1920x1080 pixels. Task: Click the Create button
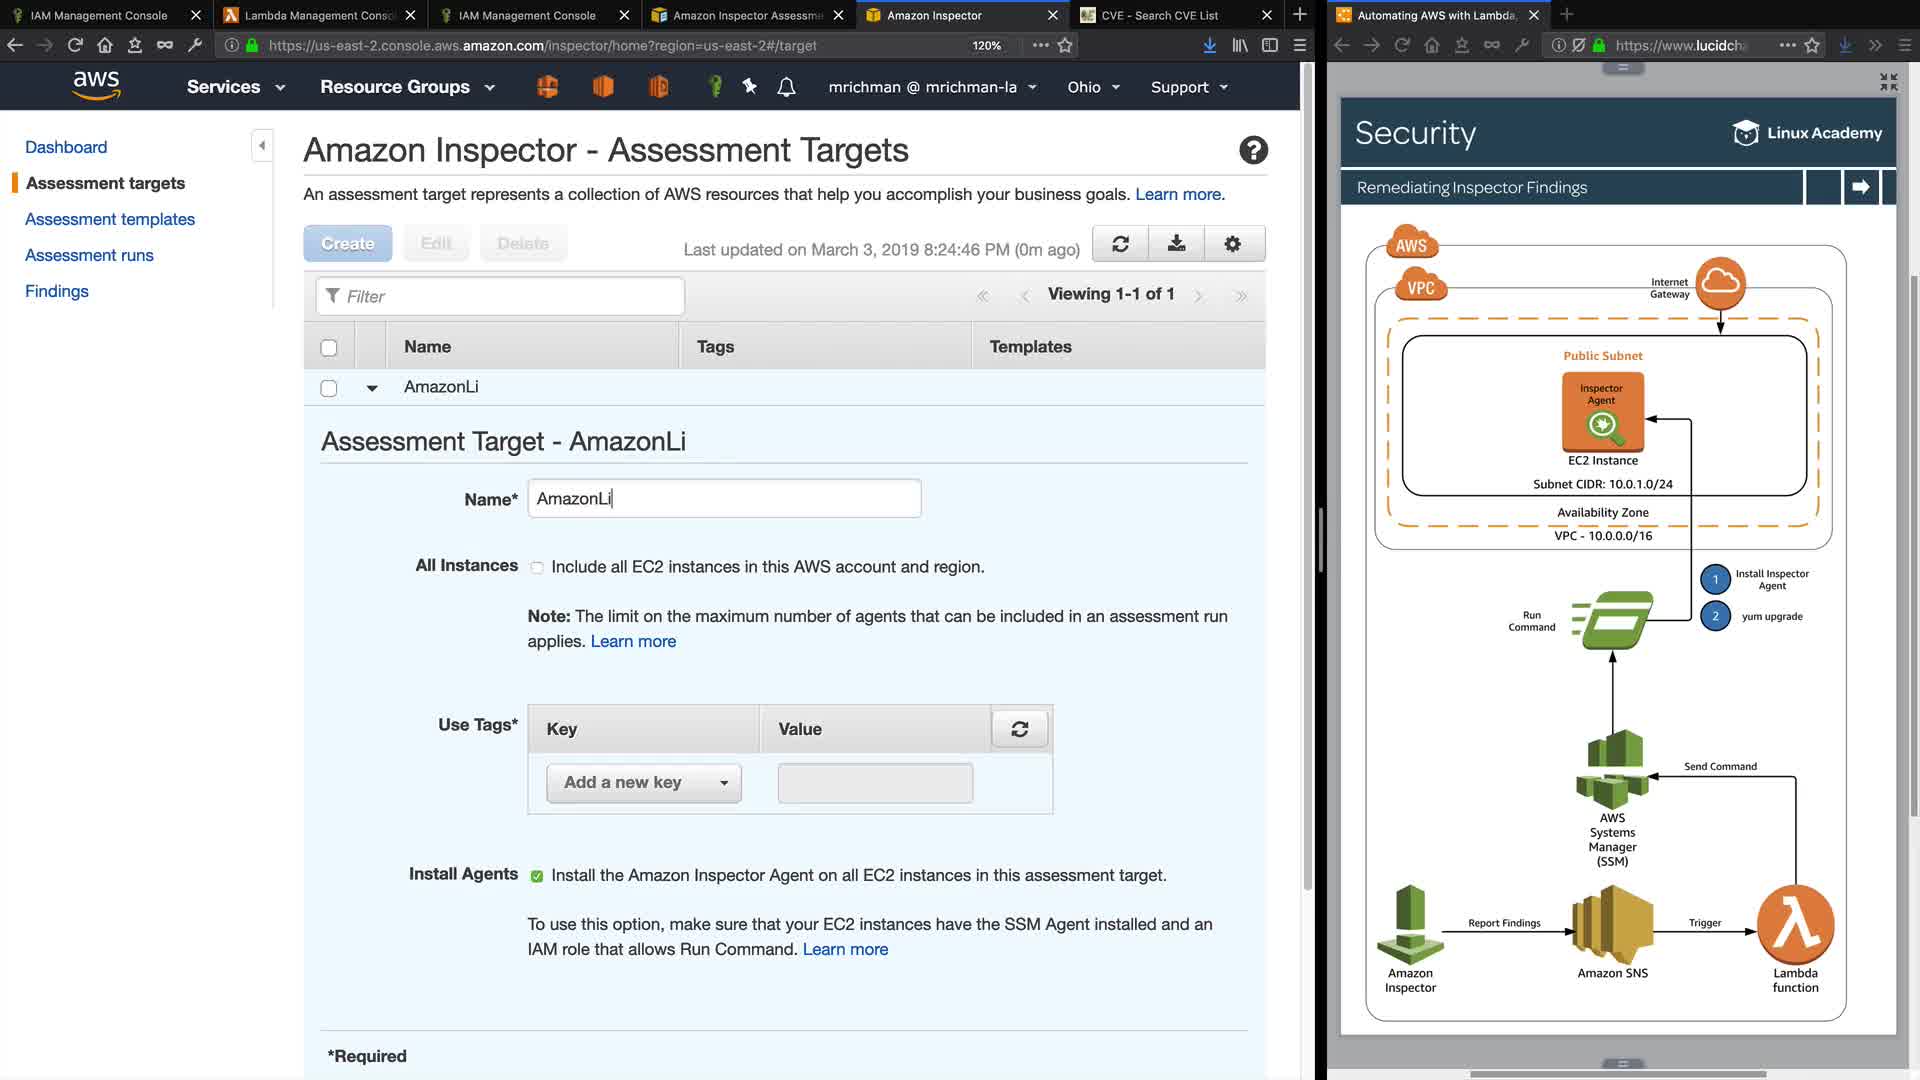pyautogui.click(x=347, y=243)
